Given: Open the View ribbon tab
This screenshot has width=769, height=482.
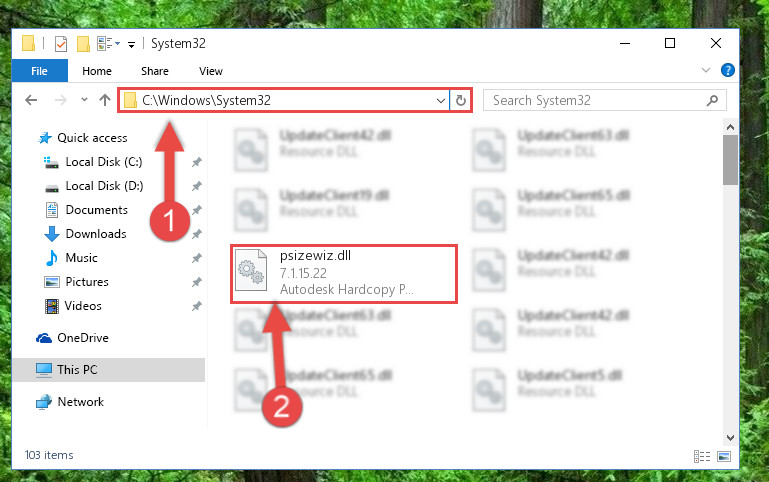Looking at the screenshot, I should click(x=211, y=71).
